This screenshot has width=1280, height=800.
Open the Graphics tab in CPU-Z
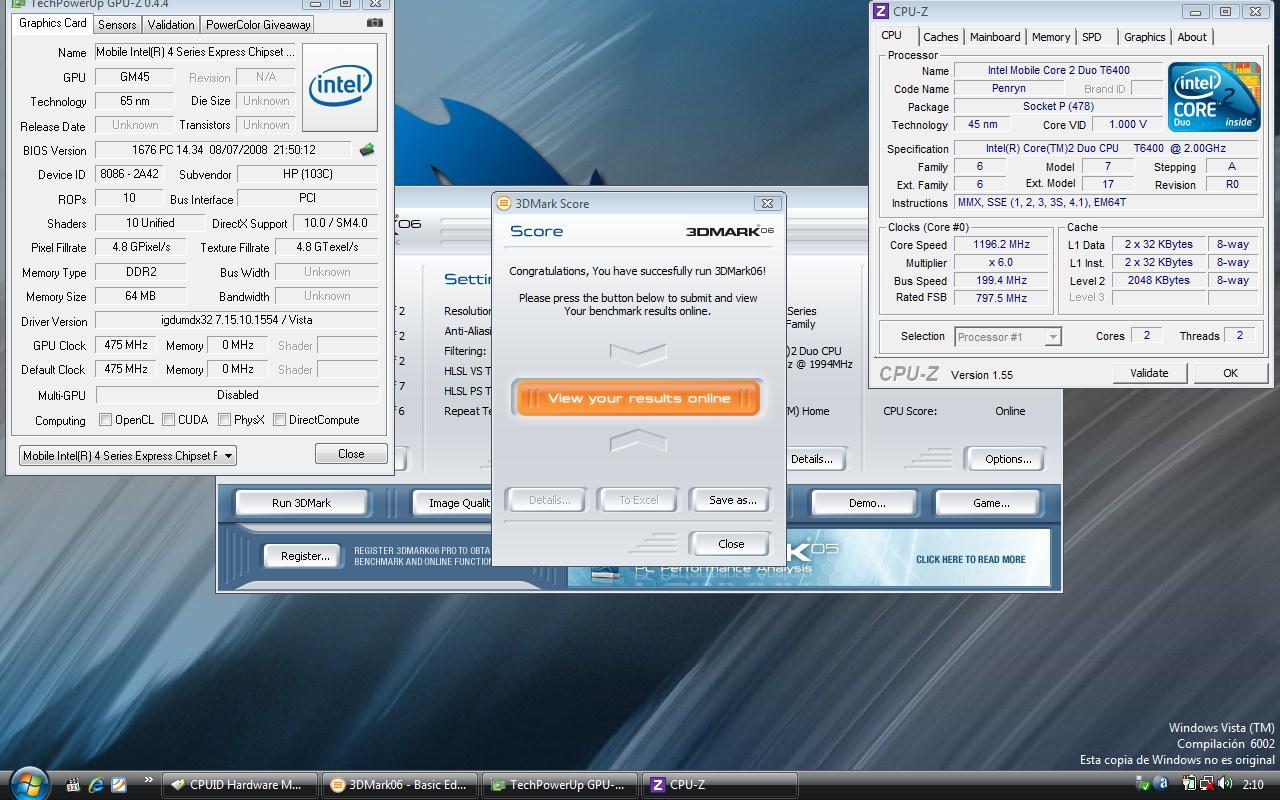(1144, 37)
